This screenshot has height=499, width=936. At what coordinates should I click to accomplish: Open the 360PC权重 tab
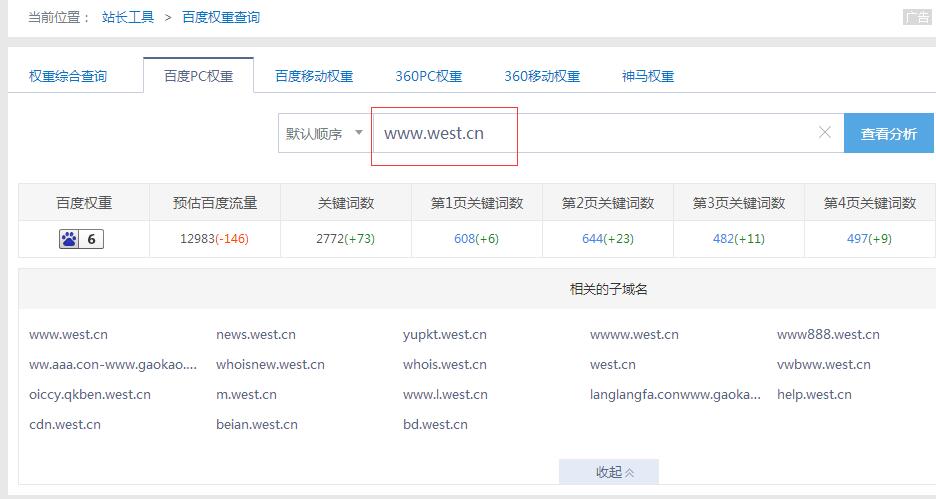click(x=428, y=76)
